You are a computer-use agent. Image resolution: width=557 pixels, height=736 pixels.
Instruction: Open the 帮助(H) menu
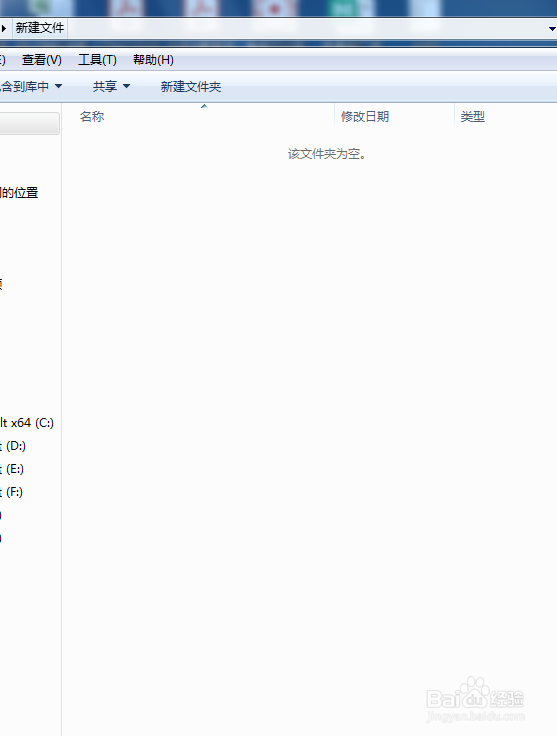(153, 60)
